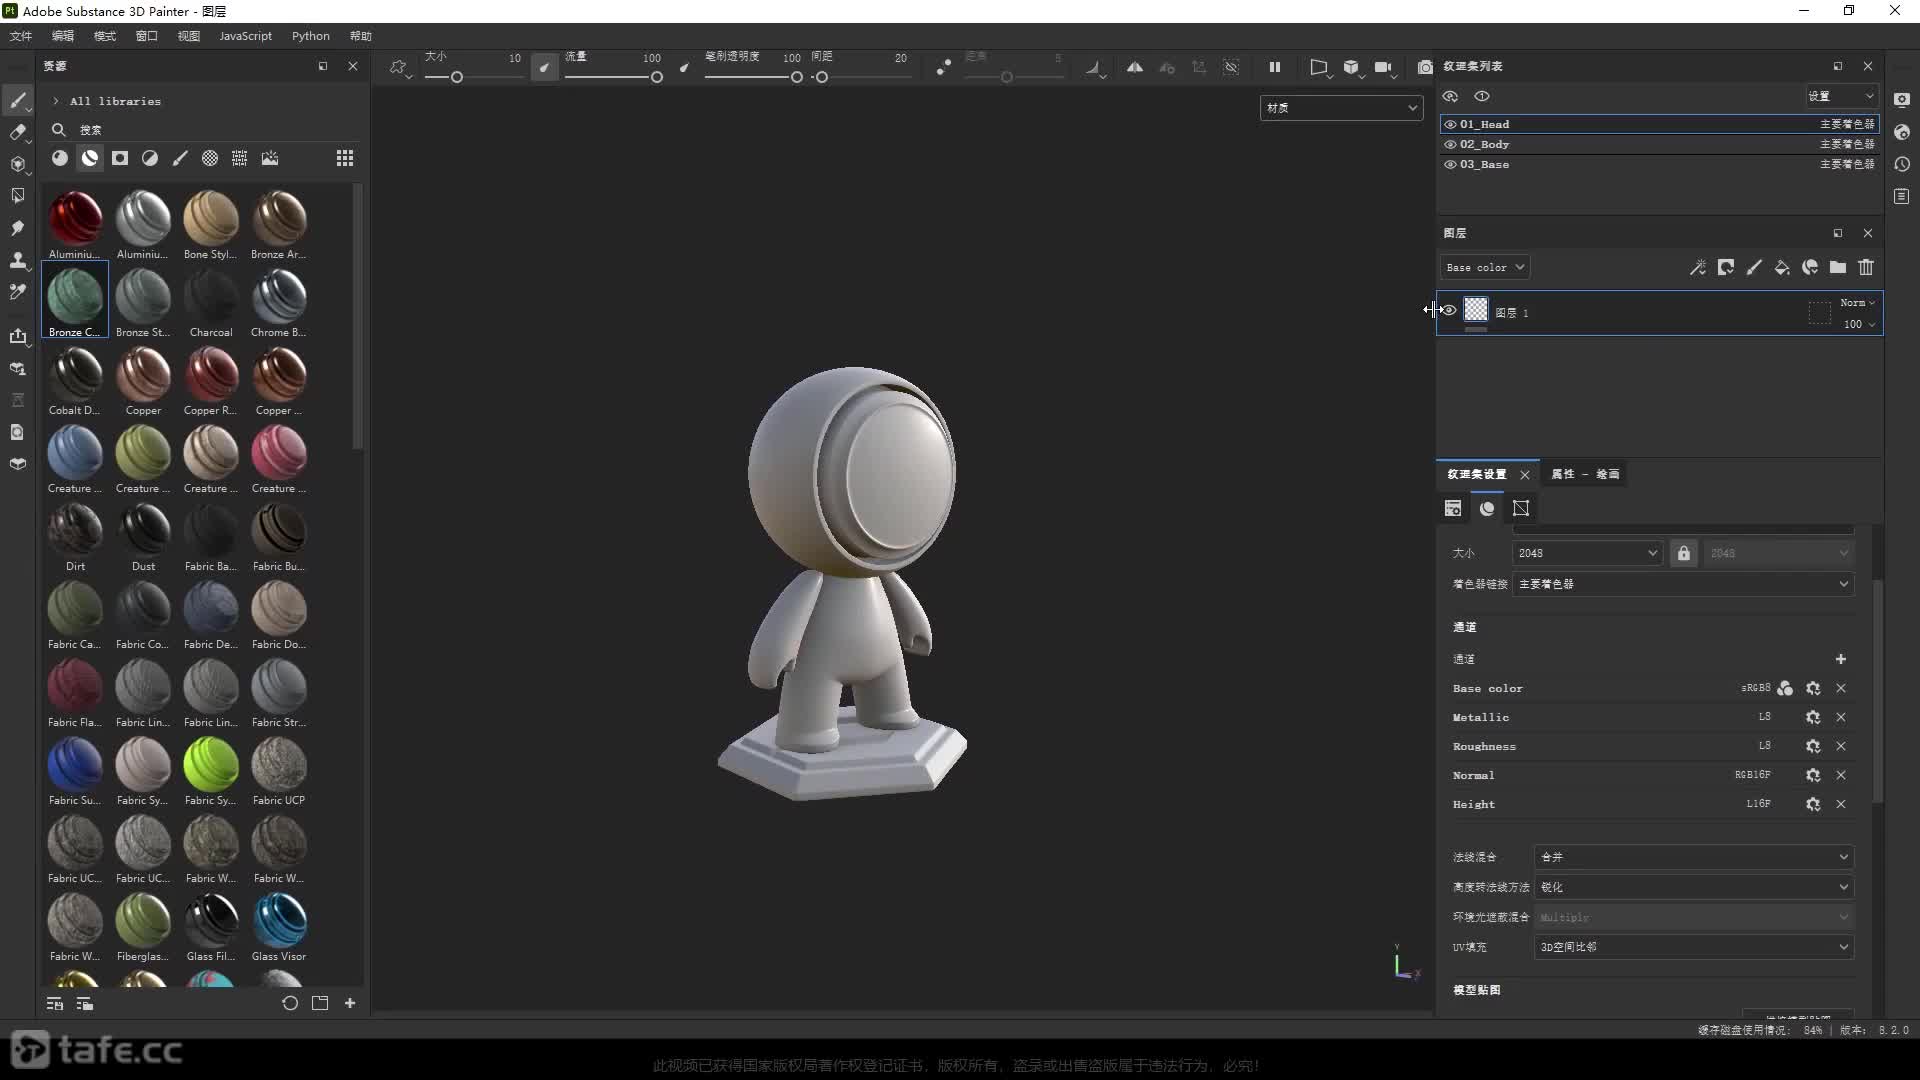Toggle visibility of 03_Base texture set

point(1450,164)
